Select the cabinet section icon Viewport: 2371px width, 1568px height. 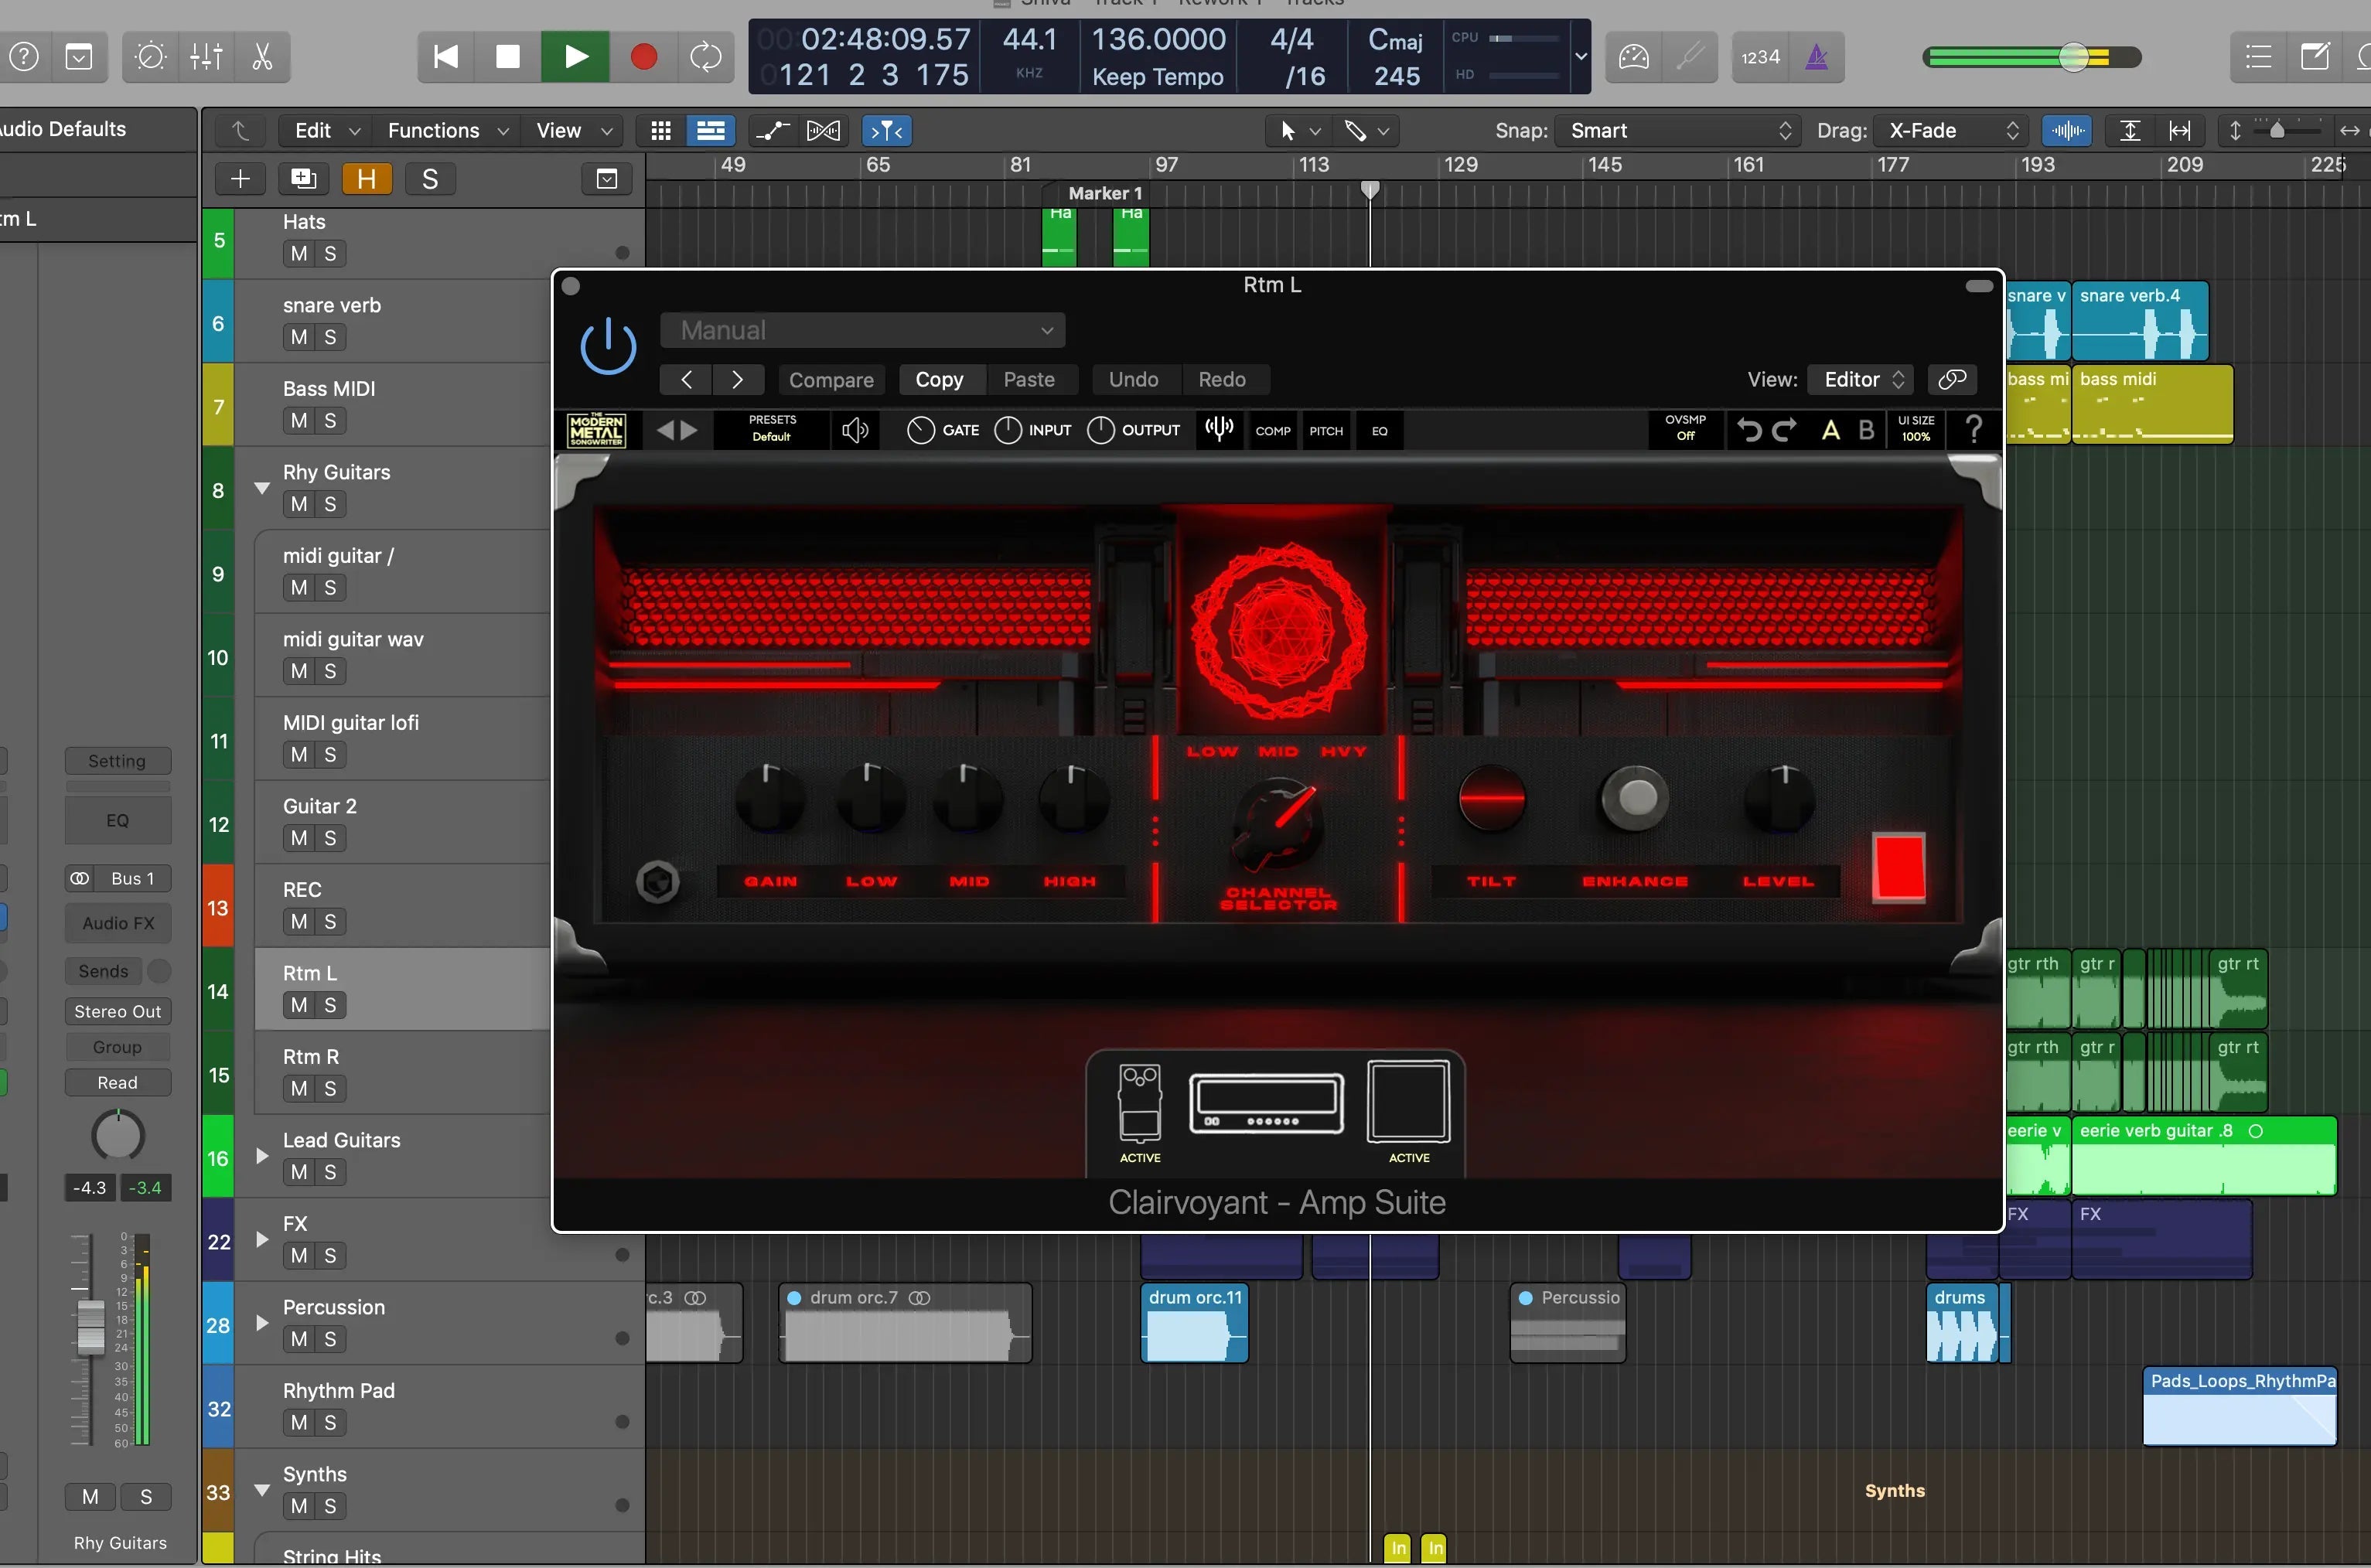[x=1408, y=1102]
